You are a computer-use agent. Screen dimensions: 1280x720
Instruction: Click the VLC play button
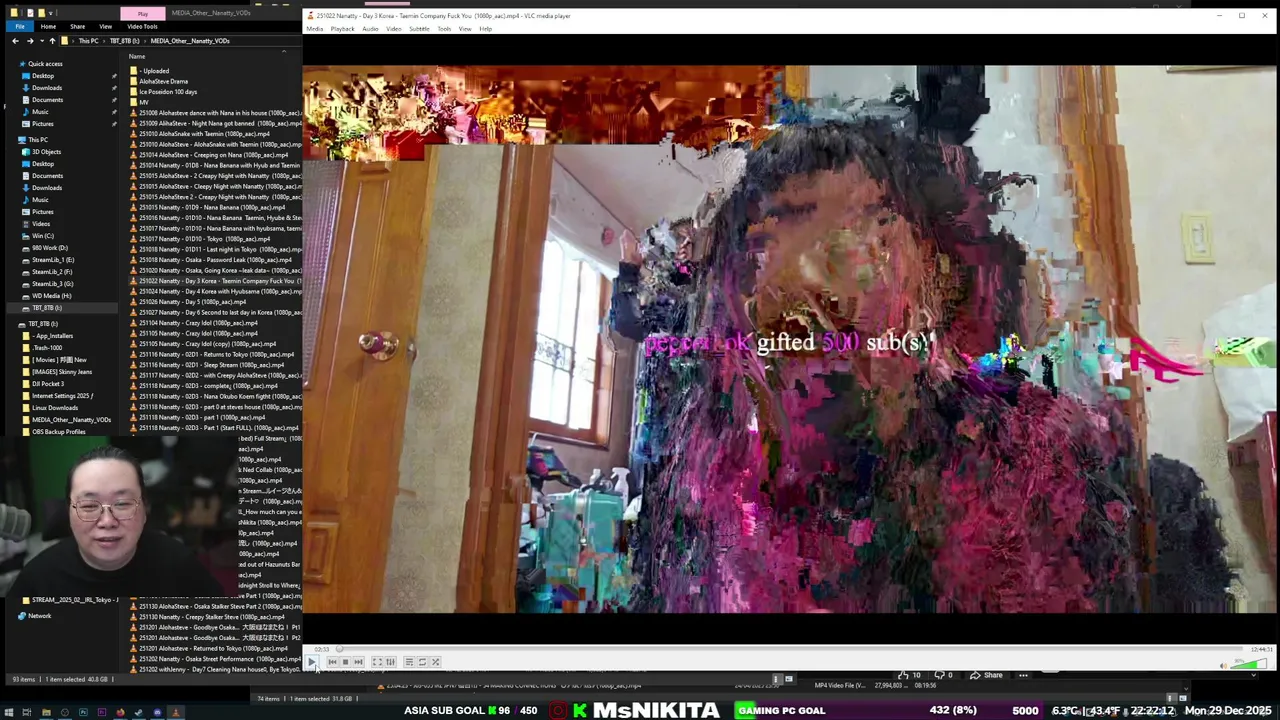click(312, 662)
